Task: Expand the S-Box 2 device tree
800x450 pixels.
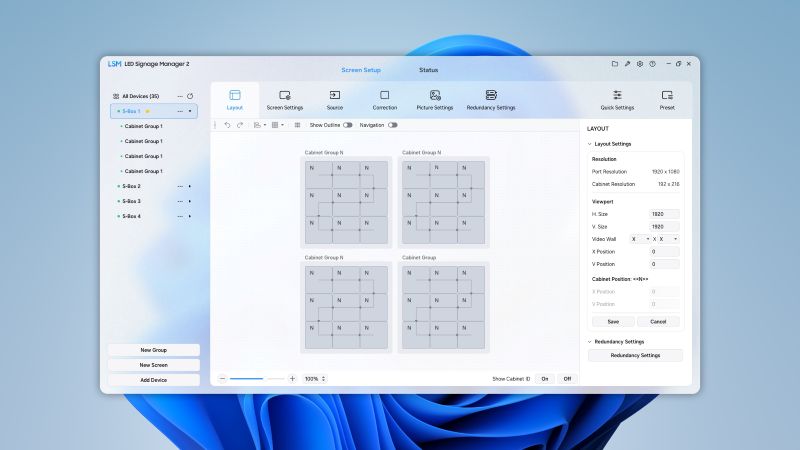Action: click(x=190, y=186)
